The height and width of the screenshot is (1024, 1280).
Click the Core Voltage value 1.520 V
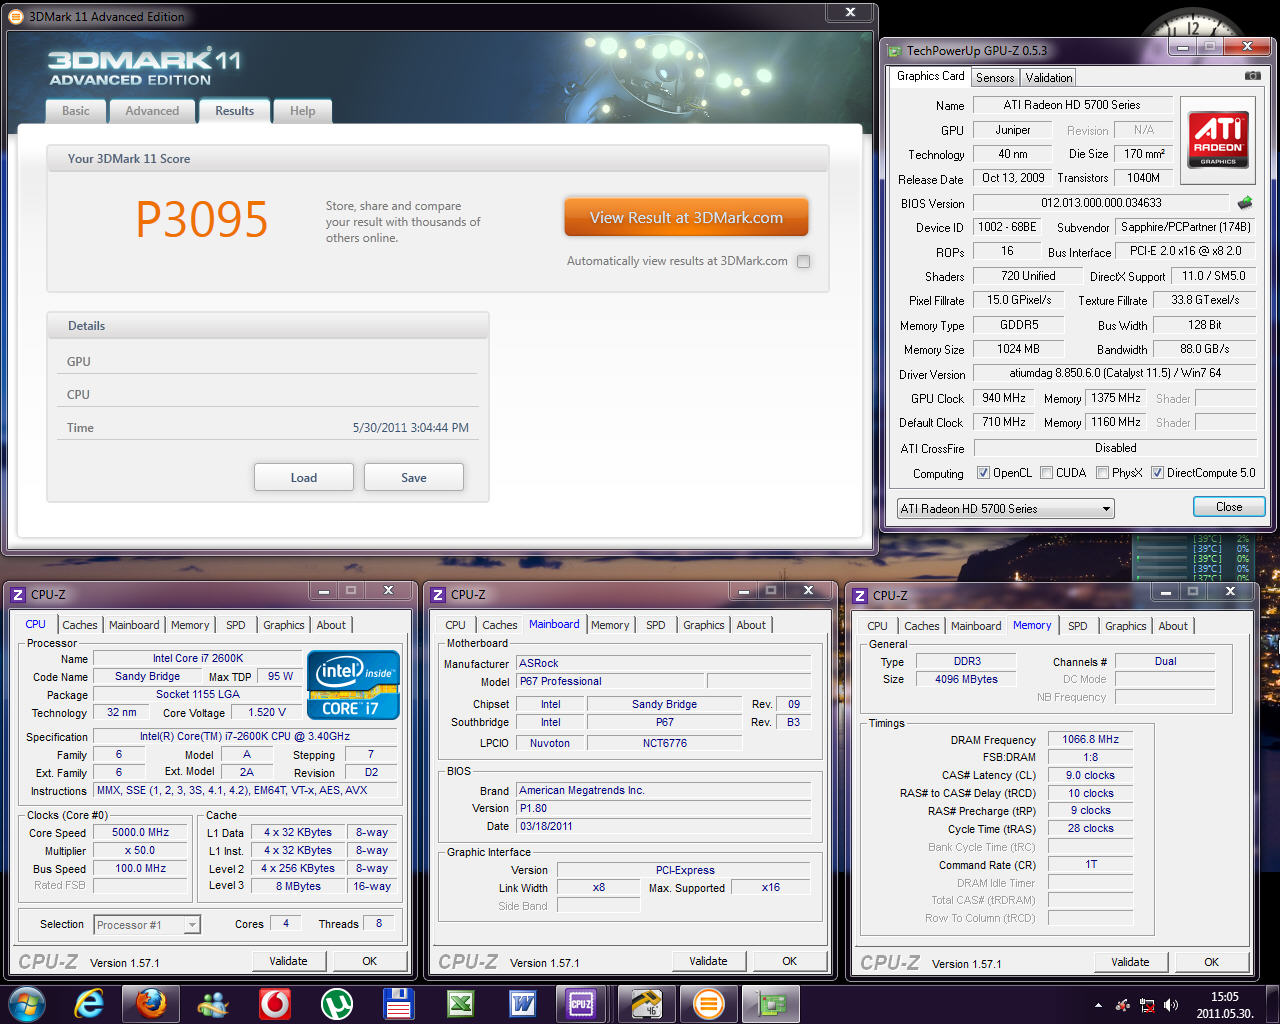pyautogui.click(x=267, y=713)
